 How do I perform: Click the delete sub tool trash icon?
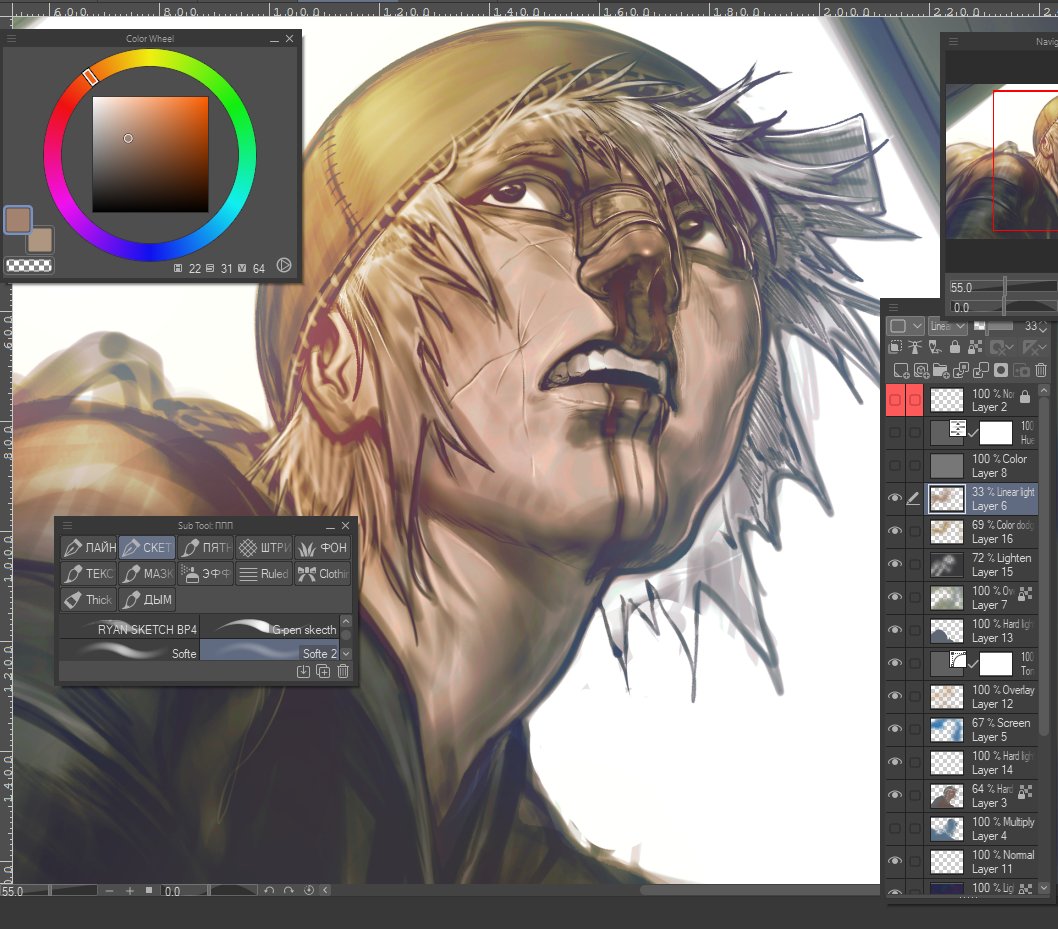[343, 671]
